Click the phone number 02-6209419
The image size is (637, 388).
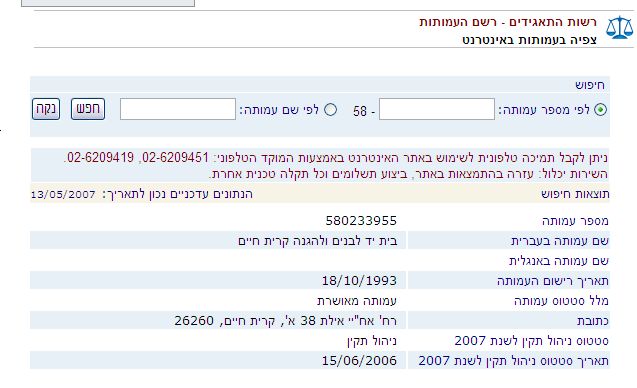(x=100, y=157)
